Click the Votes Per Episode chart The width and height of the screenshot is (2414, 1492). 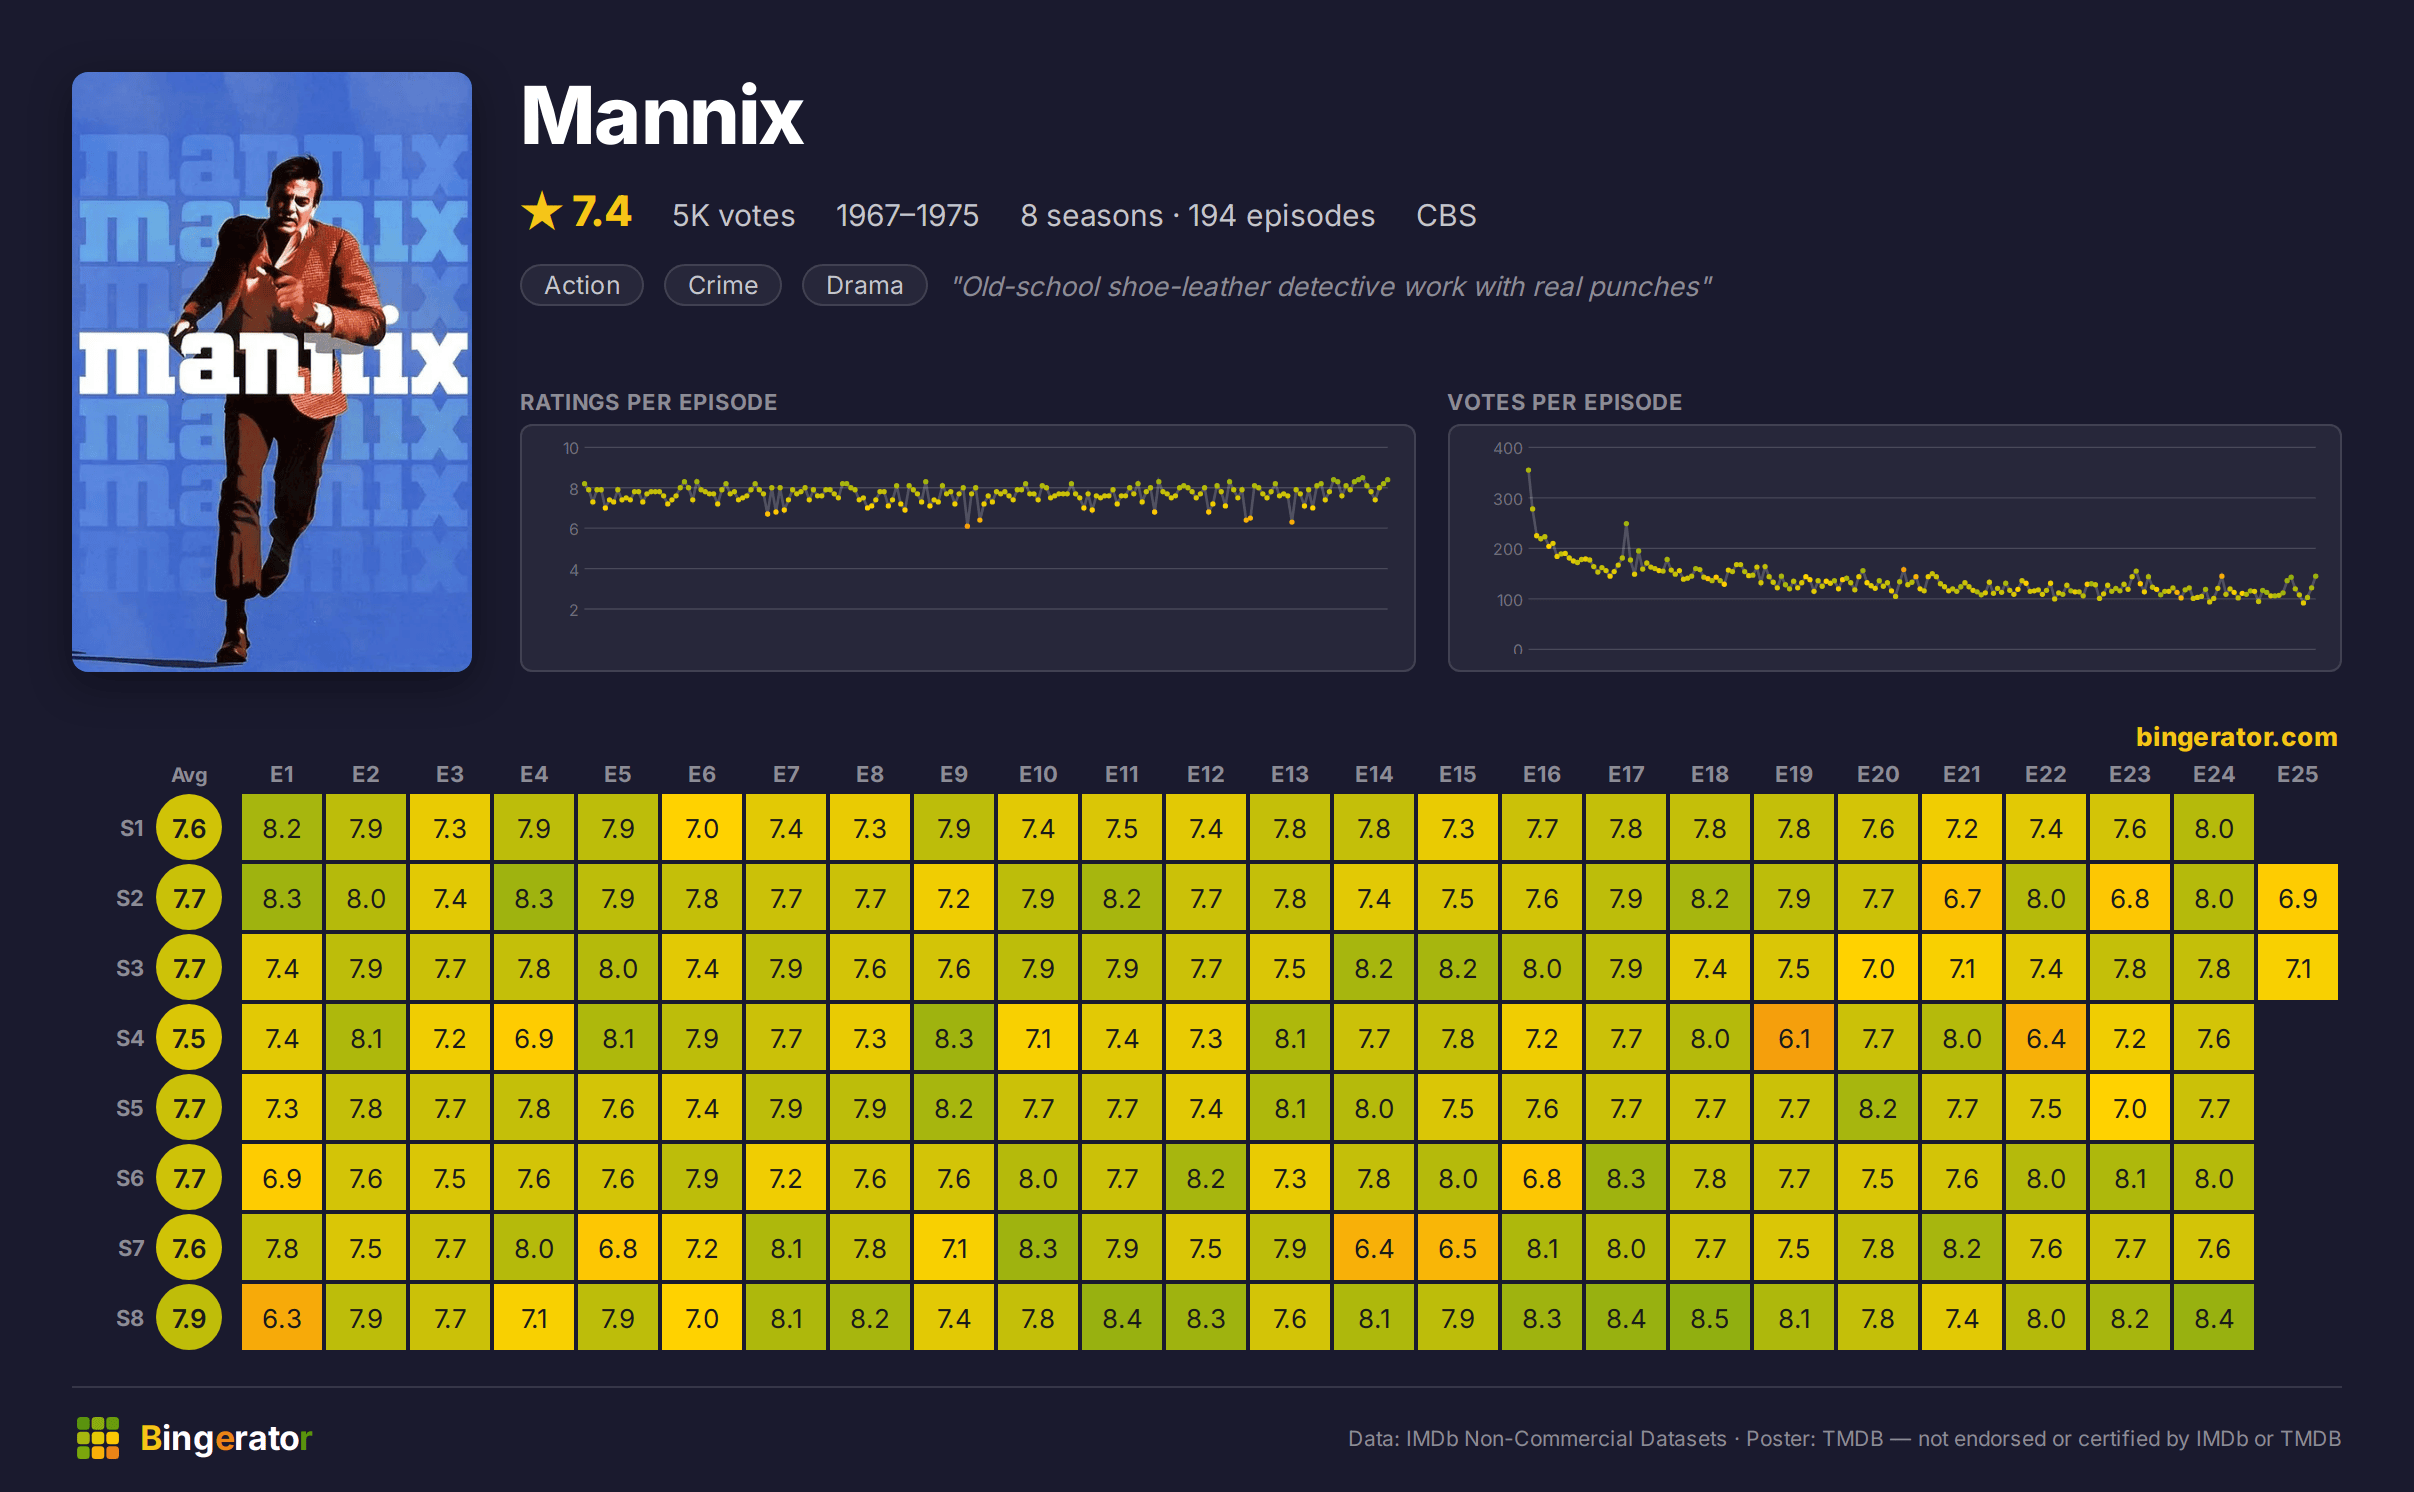tap(1895, 548)
